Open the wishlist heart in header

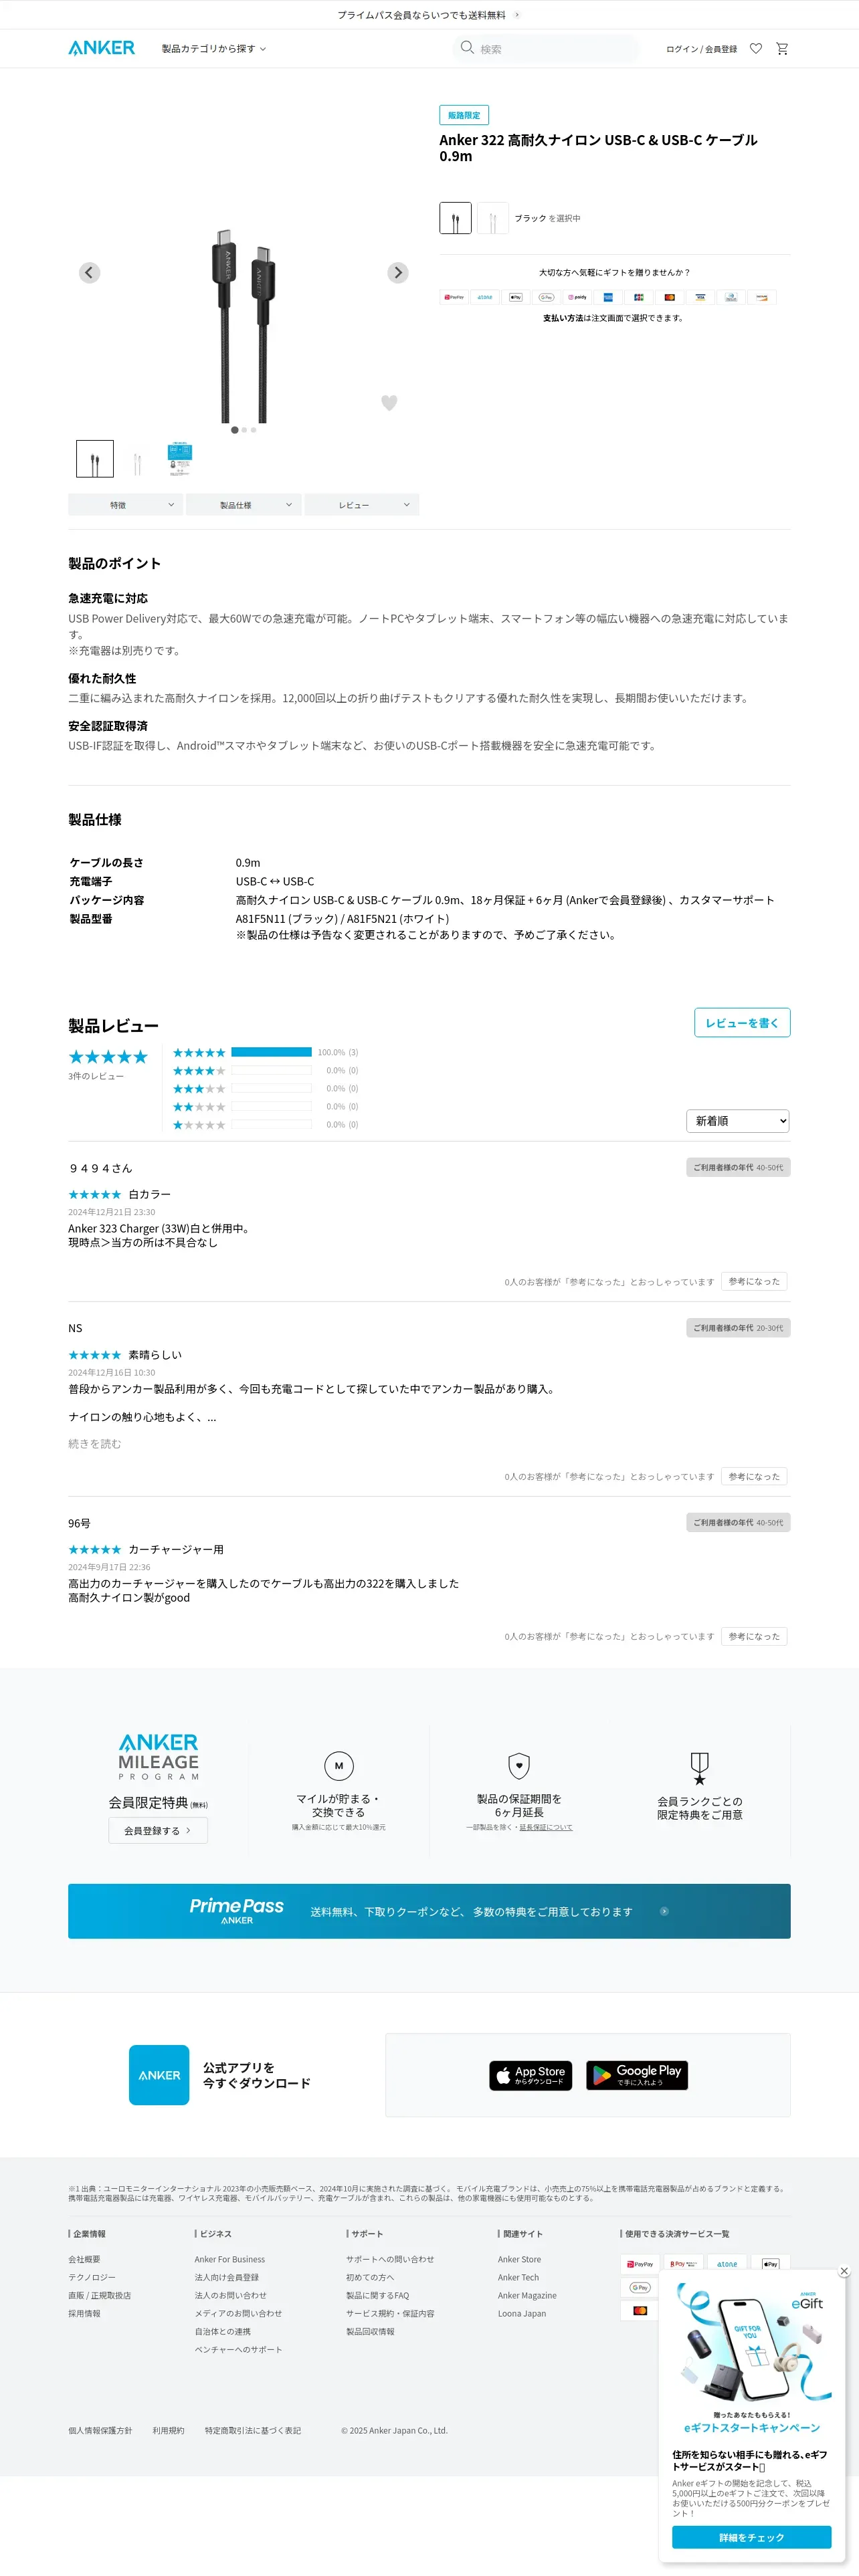(x=756, y=48)
